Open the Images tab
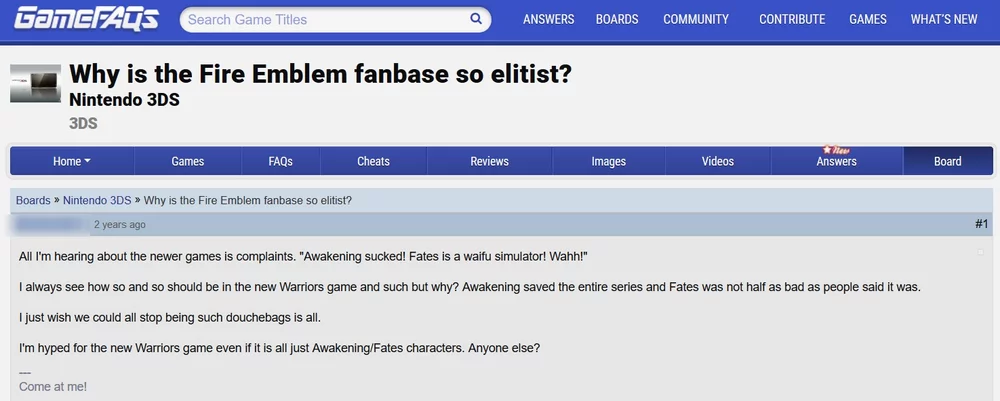This screenshot has height=401, width=1000. [x=608, y=161]
